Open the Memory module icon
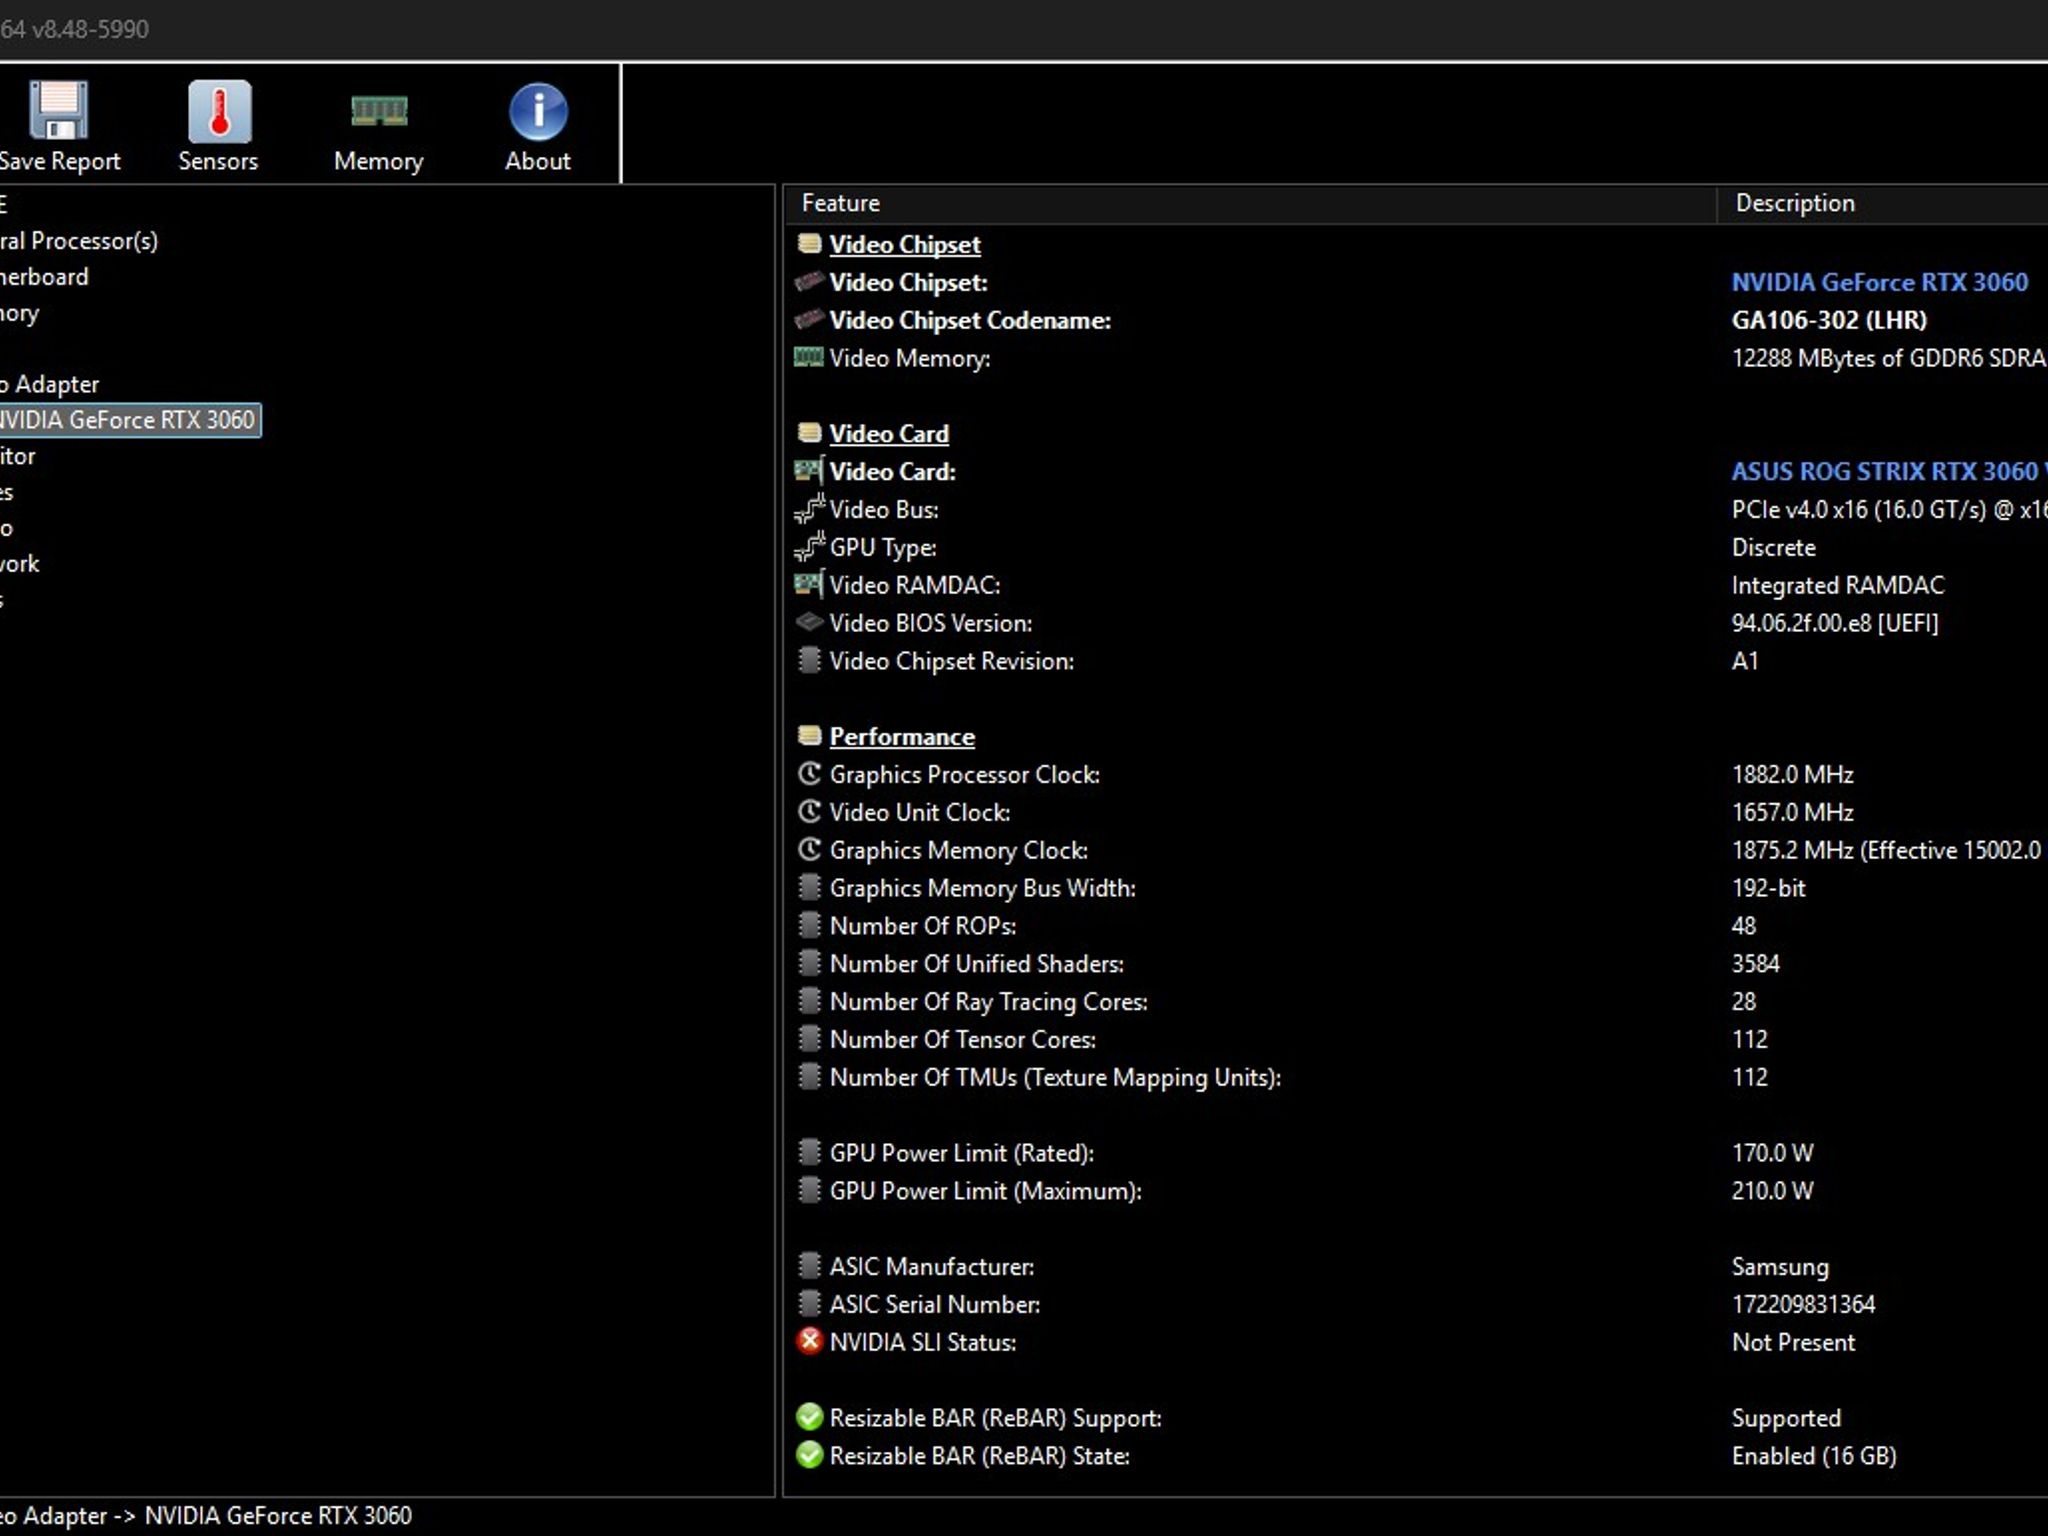2048x1536 pixels. [x=379, y=110]
